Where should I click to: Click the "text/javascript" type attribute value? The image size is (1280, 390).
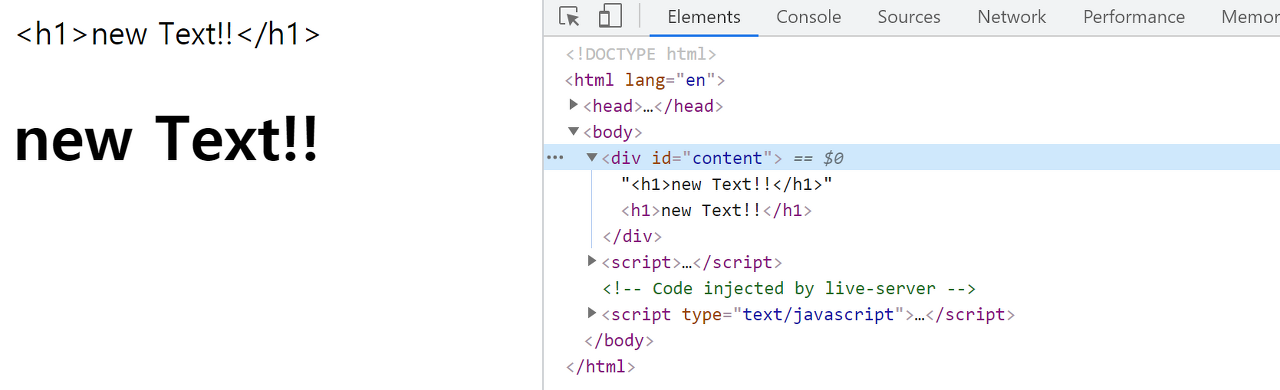click(x=818, y=314)
